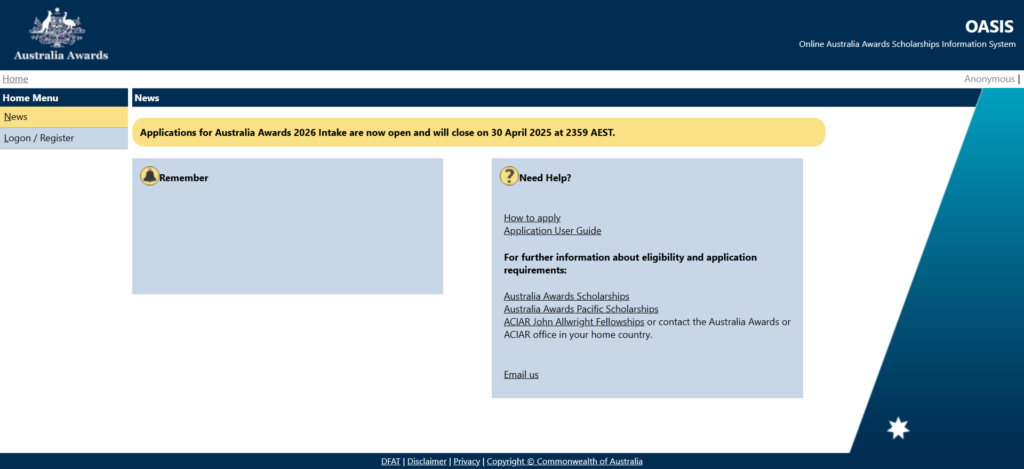
Task: Click the applications open announcement banner
Action: [479, 133]
